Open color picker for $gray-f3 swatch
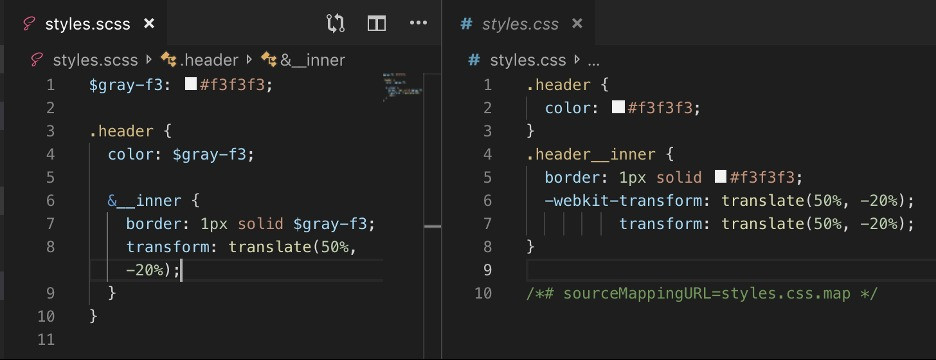This screenshot has width=936, height=360. (x=191, y=84)
